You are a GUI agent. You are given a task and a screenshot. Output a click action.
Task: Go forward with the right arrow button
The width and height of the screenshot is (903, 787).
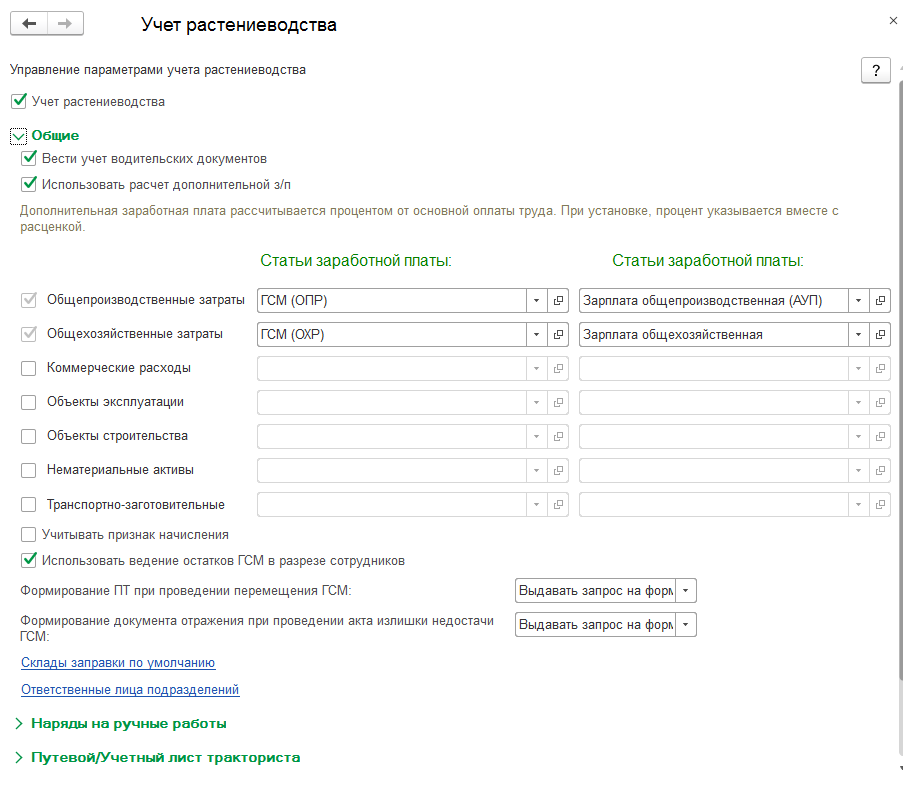[65, 24]
